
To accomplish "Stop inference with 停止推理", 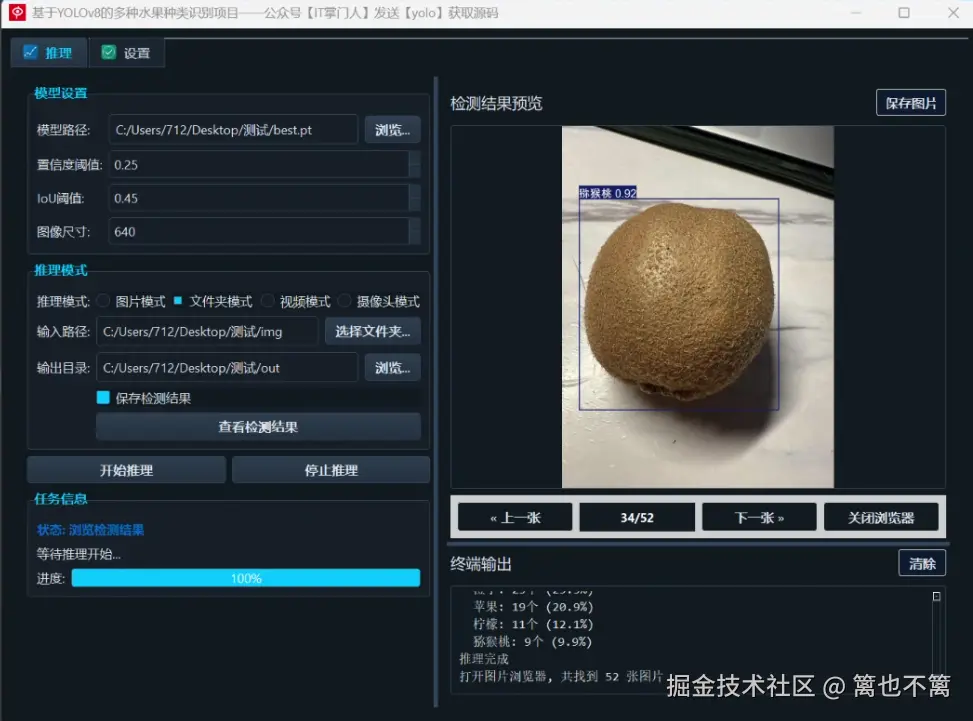I will tap(331, 469).
